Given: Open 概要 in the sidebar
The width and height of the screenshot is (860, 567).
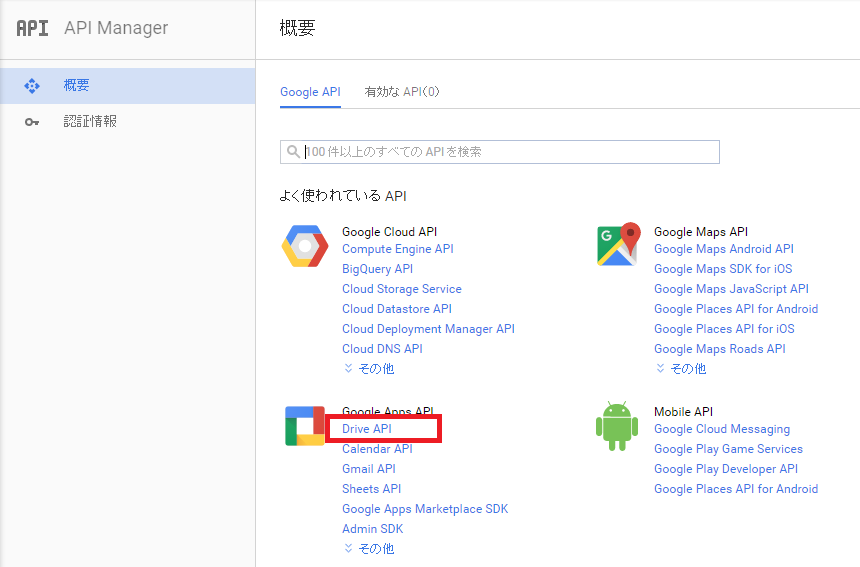Looking at the screenshot, I should 128,86.
